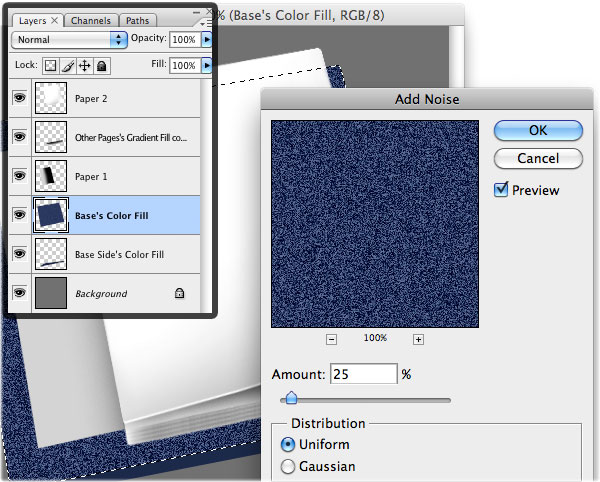Click OK in Add Noise dialog

(538, 130)
